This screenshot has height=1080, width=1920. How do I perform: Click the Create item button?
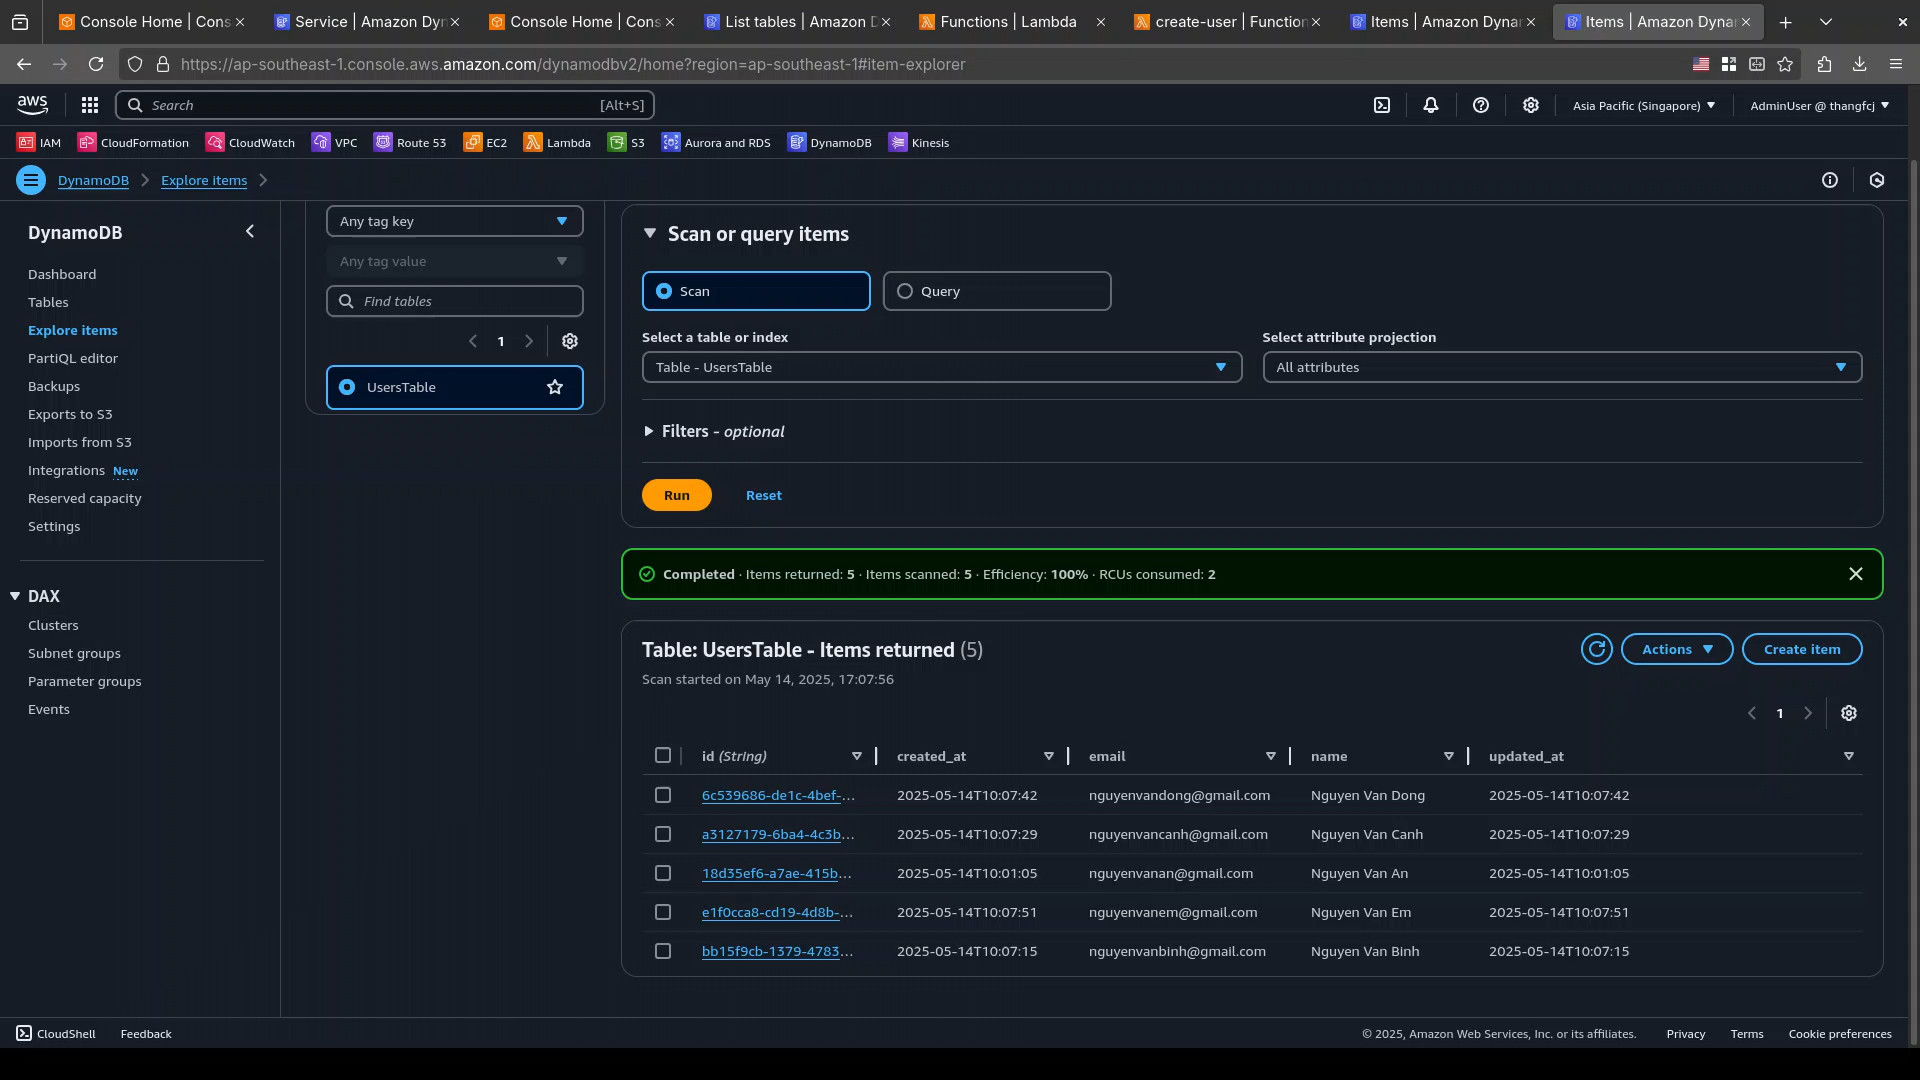1802,649
